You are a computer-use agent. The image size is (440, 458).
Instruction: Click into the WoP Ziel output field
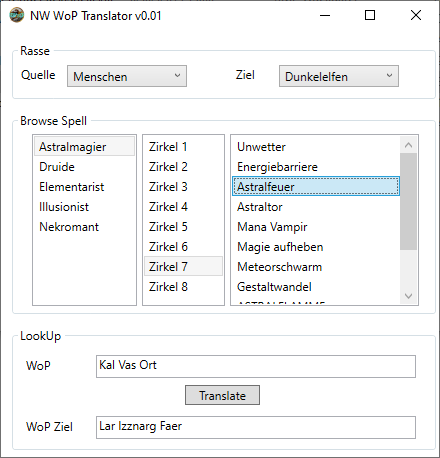(x=256, y=427)
